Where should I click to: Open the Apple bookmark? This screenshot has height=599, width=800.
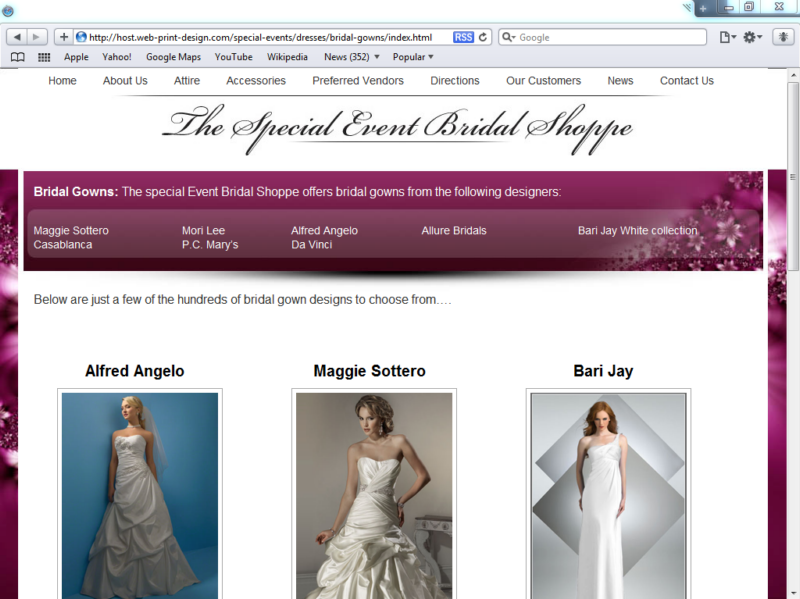(76, 57)
